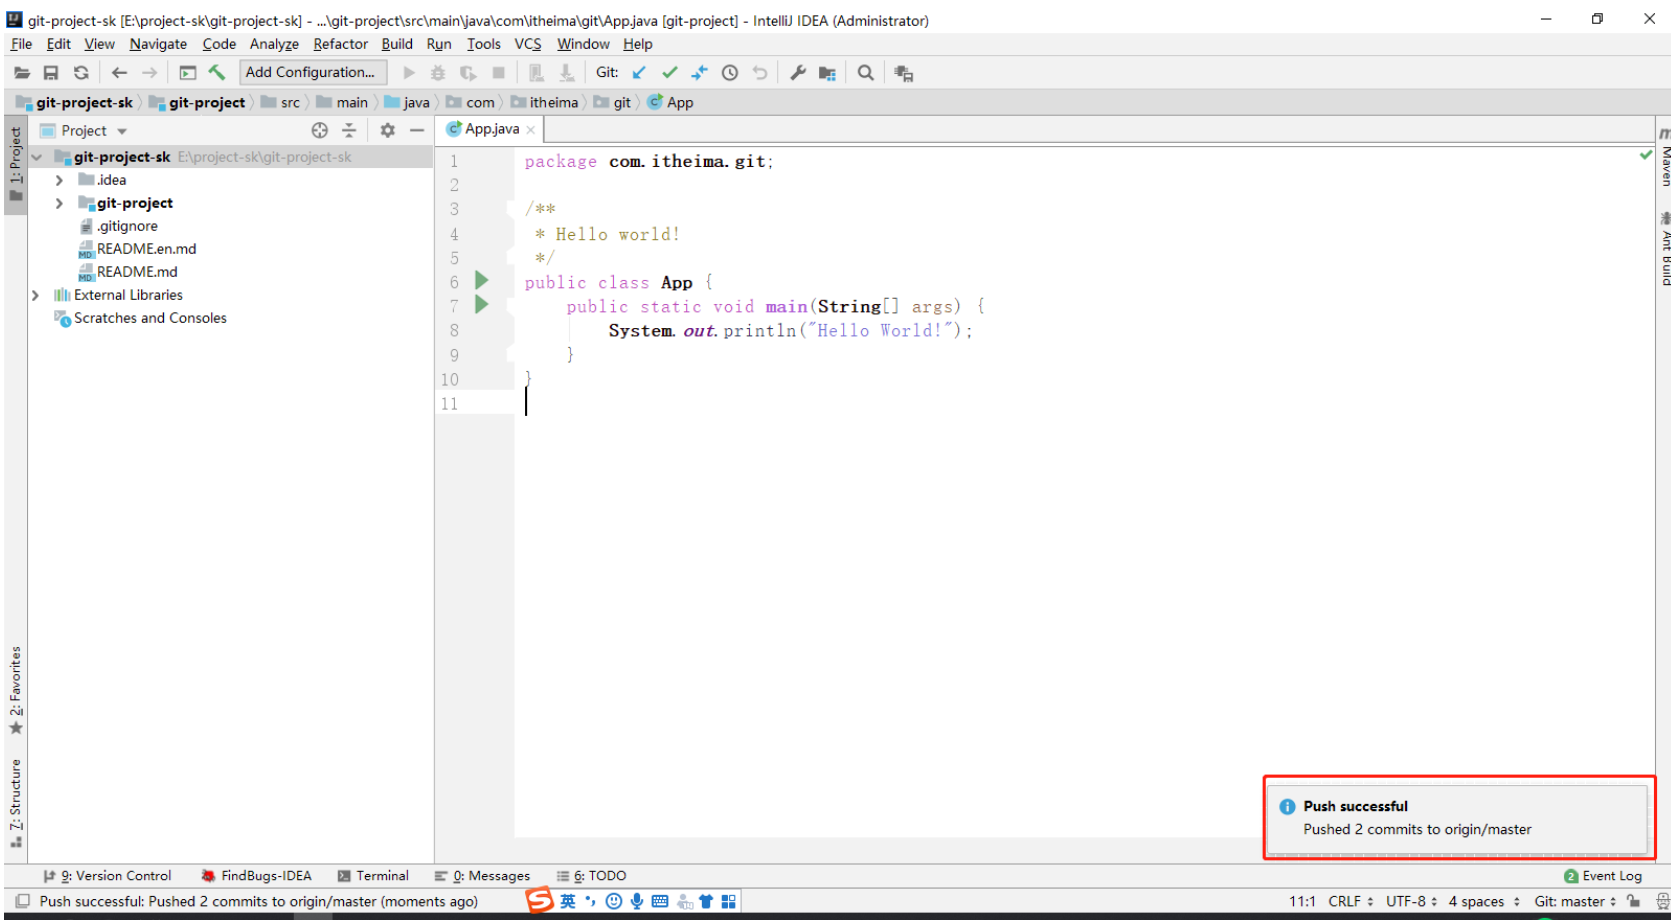Viewport: 1671px width, 920px height.
Task: Expand the External Libraries node
Action: click(x=36, y=295)
